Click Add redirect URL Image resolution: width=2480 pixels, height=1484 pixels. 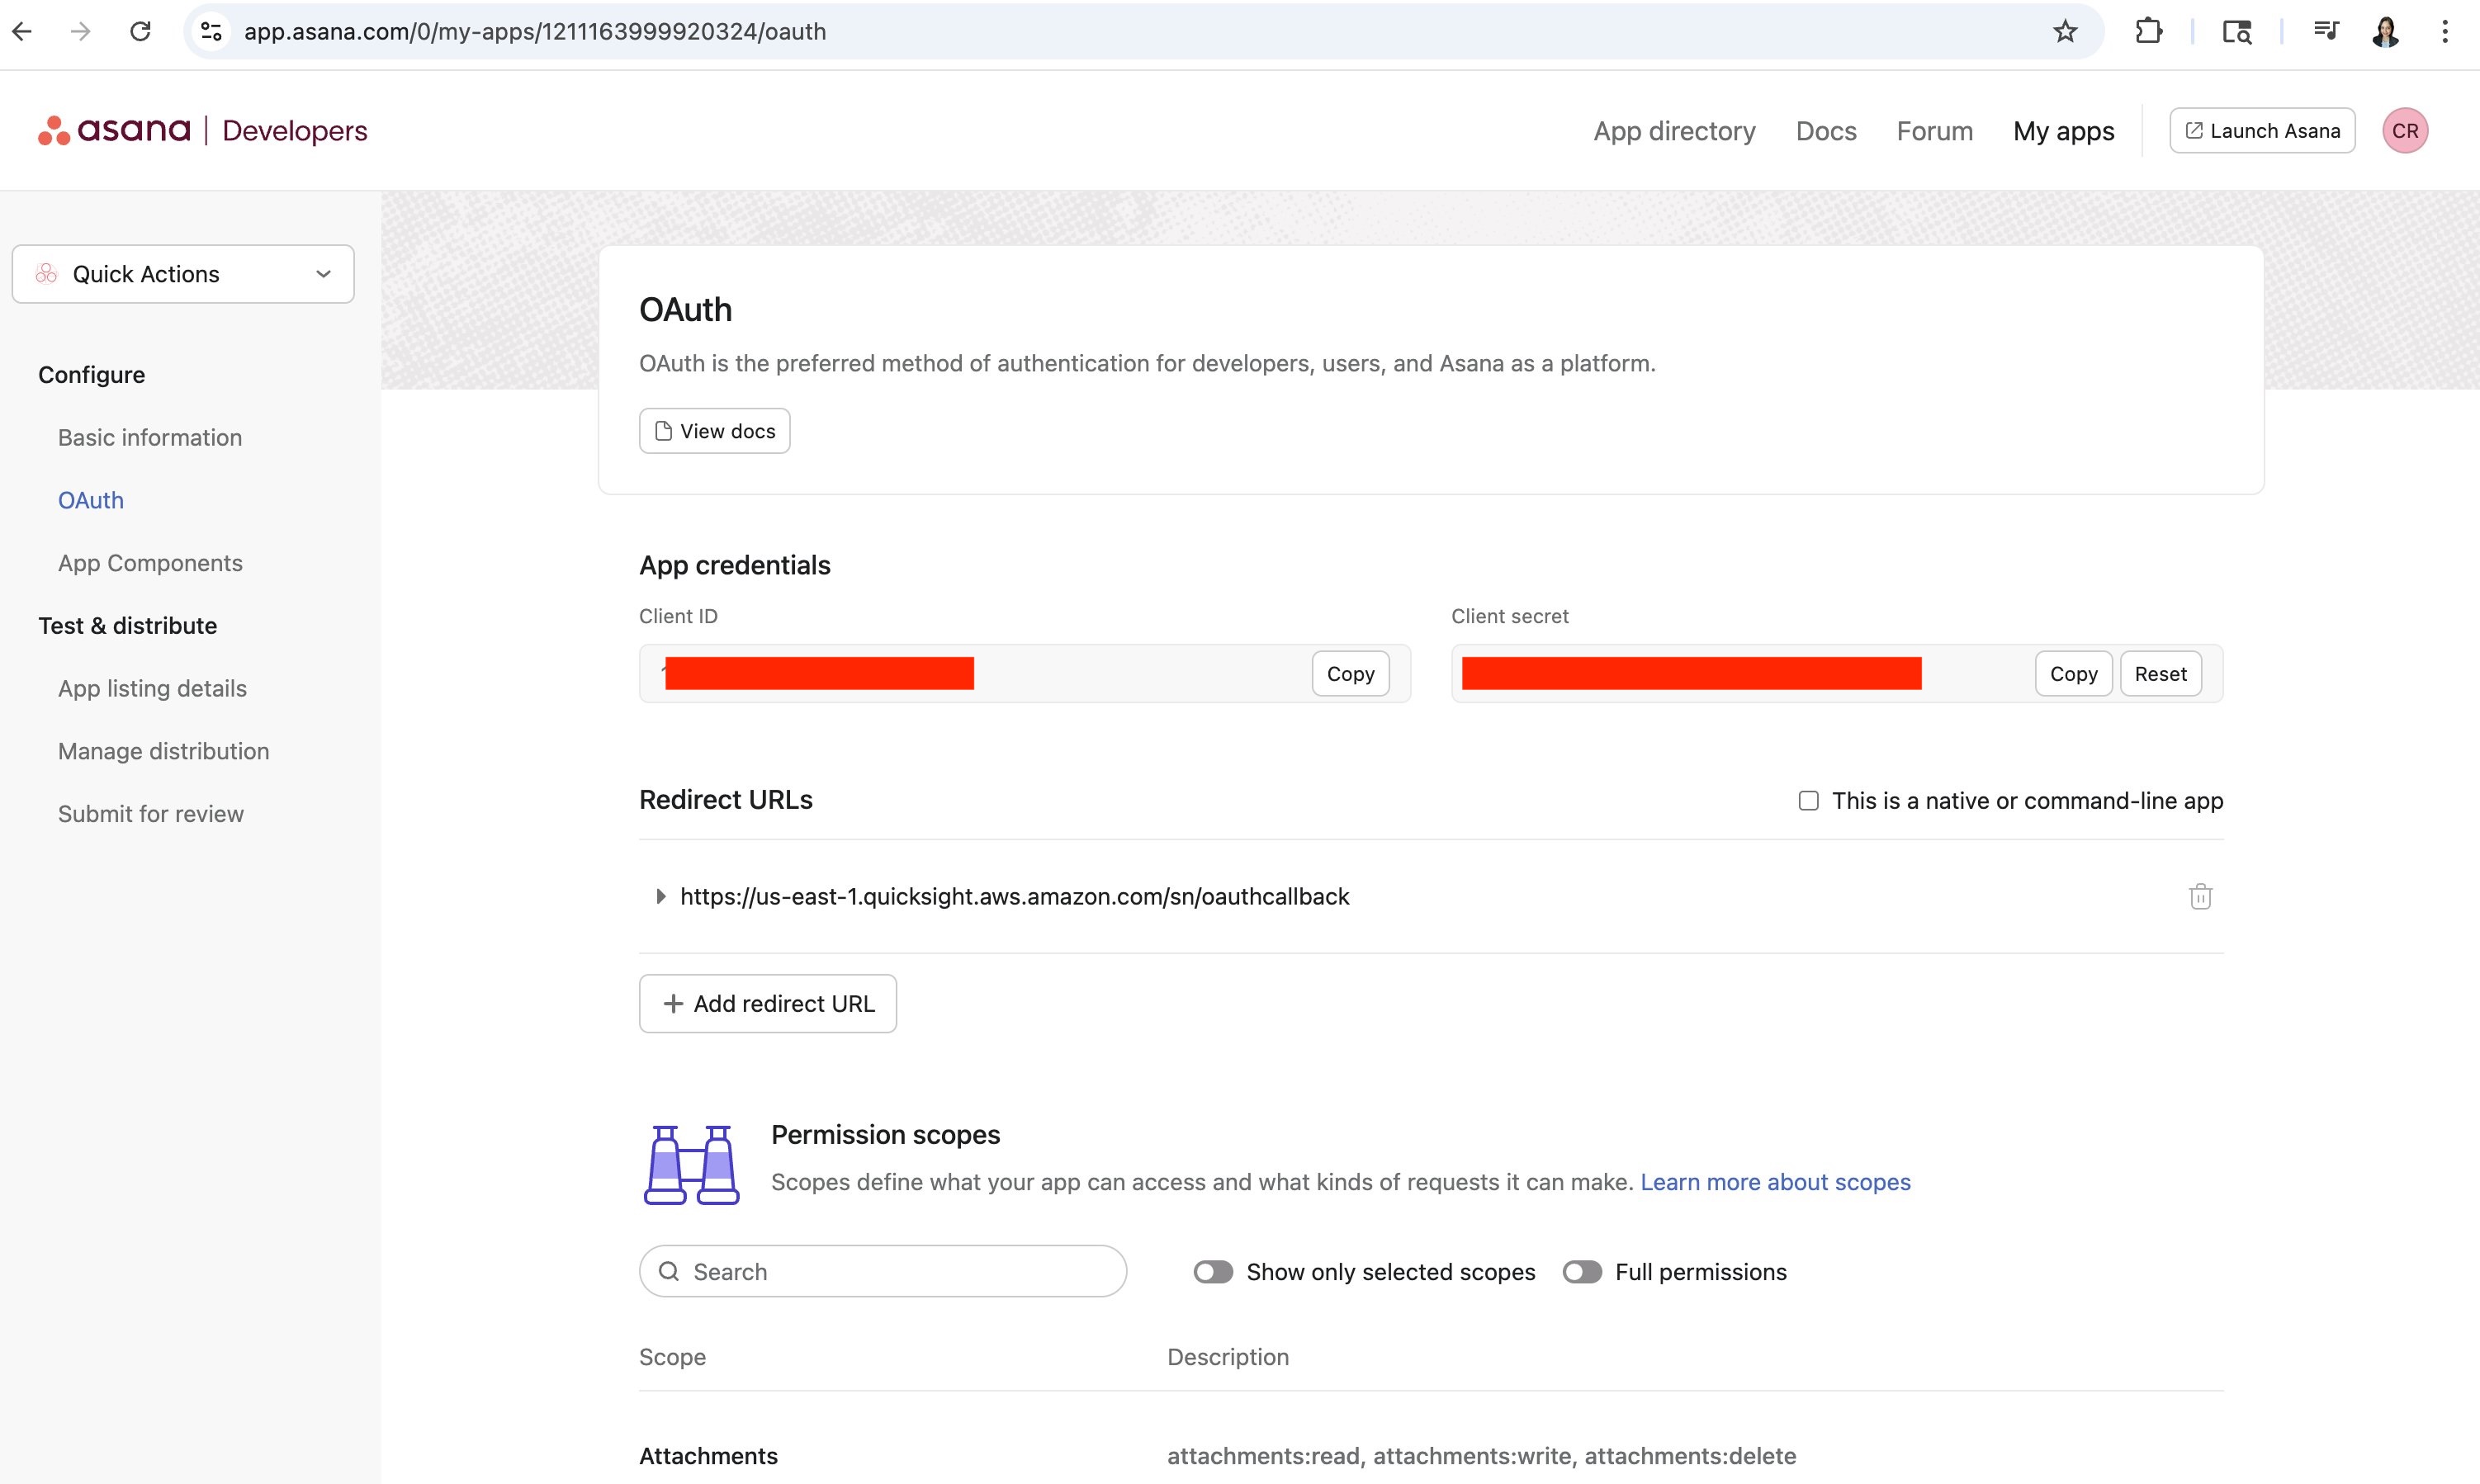tap(767, 1003)
